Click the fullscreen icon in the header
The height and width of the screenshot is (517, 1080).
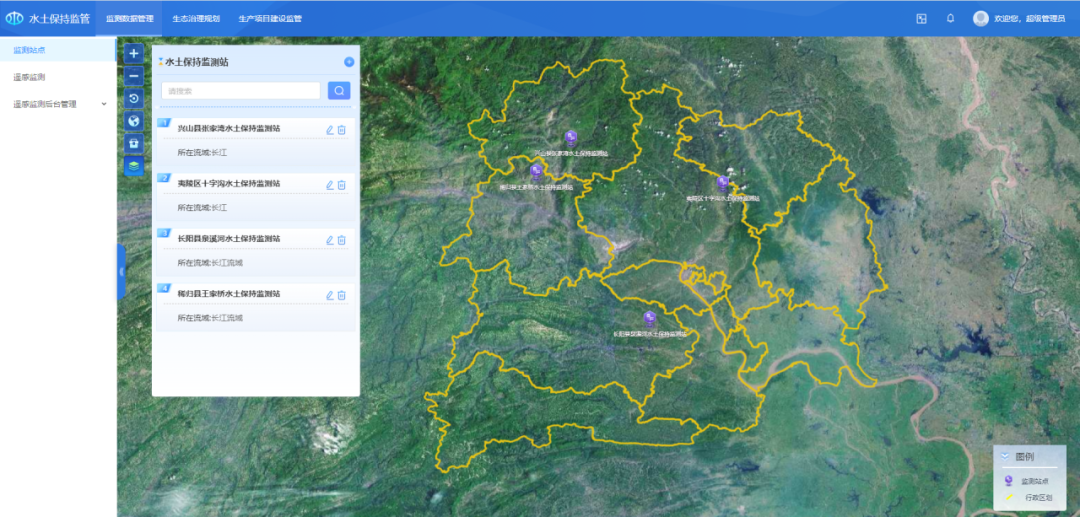[x=921, y=18]
